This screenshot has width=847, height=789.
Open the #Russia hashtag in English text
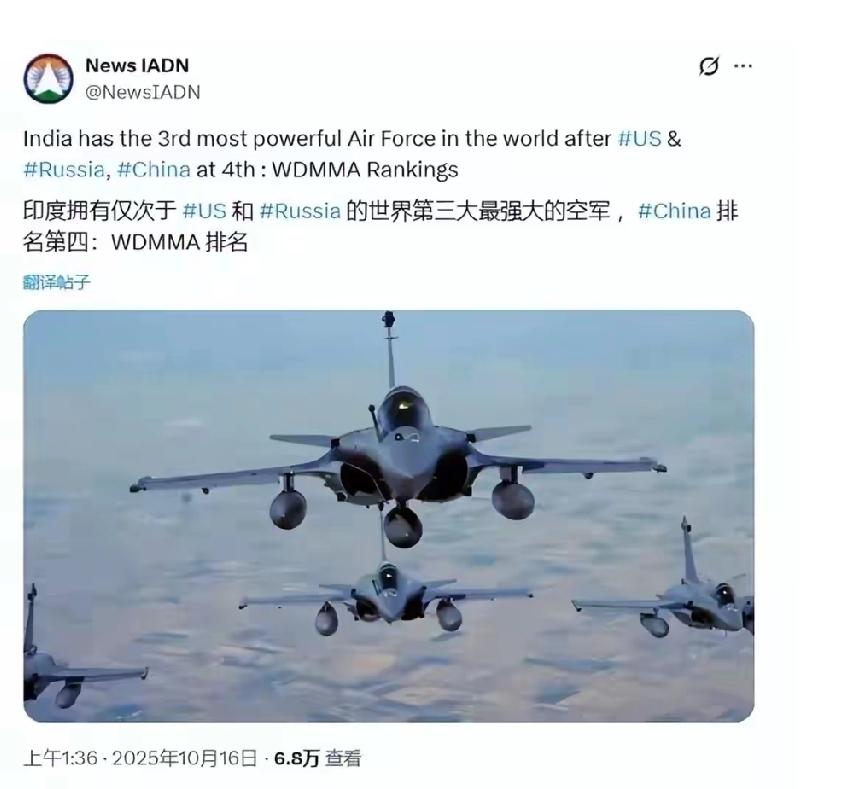pos(64,170)
